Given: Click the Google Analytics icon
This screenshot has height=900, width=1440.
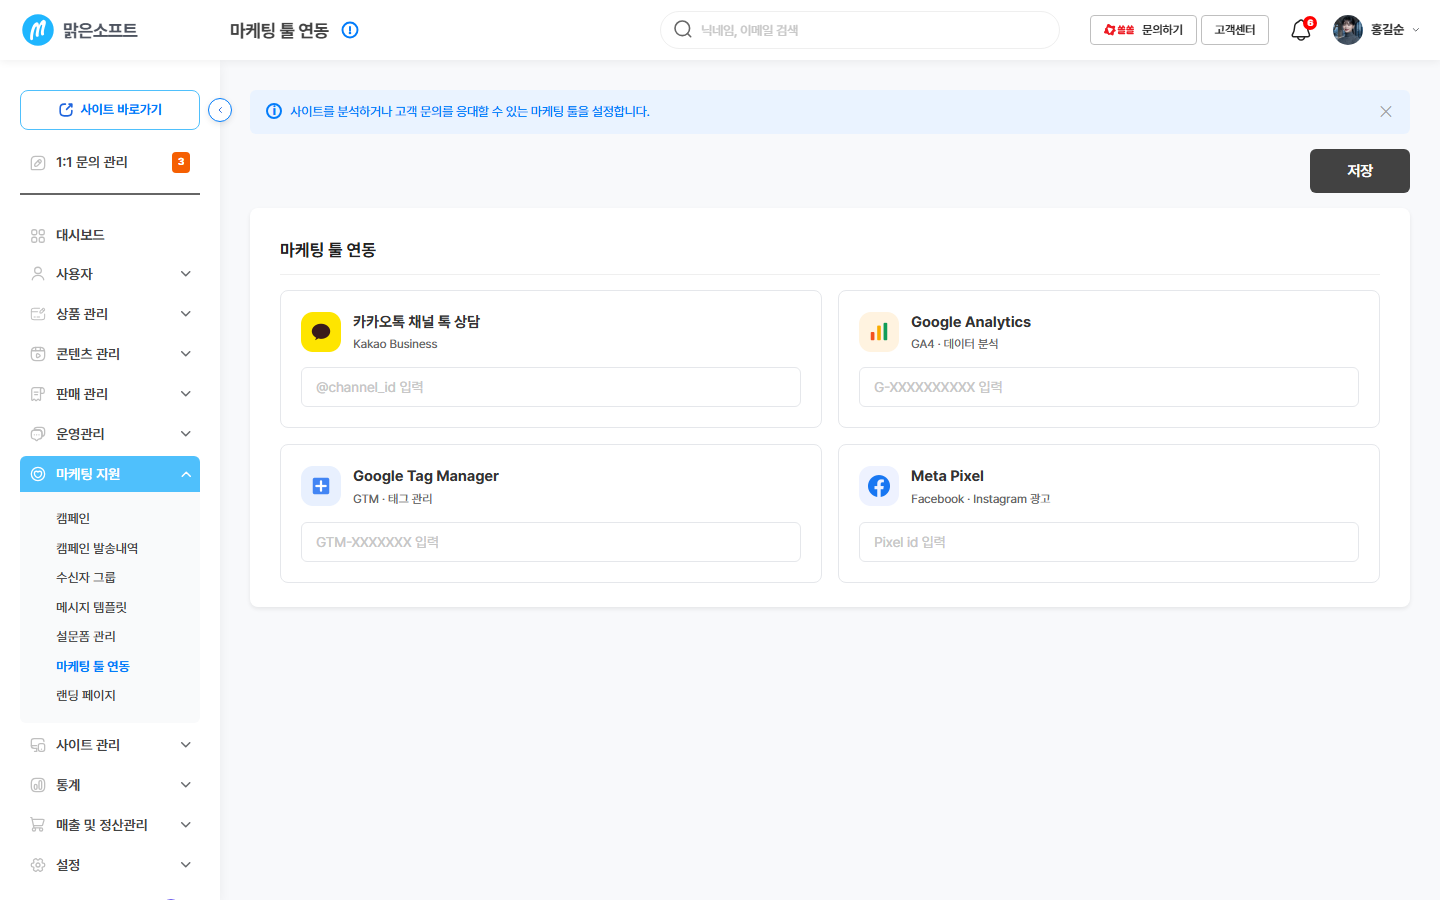Looking at the screenshot, I should (x=879, y=332).
